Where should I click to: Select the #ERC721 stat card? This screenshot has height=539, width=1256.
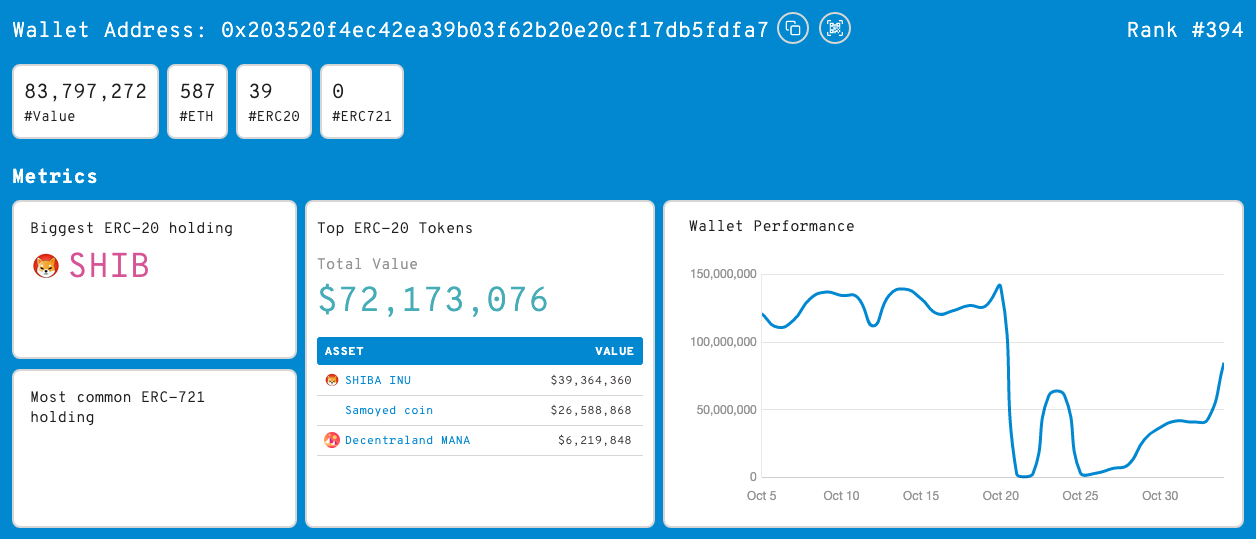[x=362, y=101]
